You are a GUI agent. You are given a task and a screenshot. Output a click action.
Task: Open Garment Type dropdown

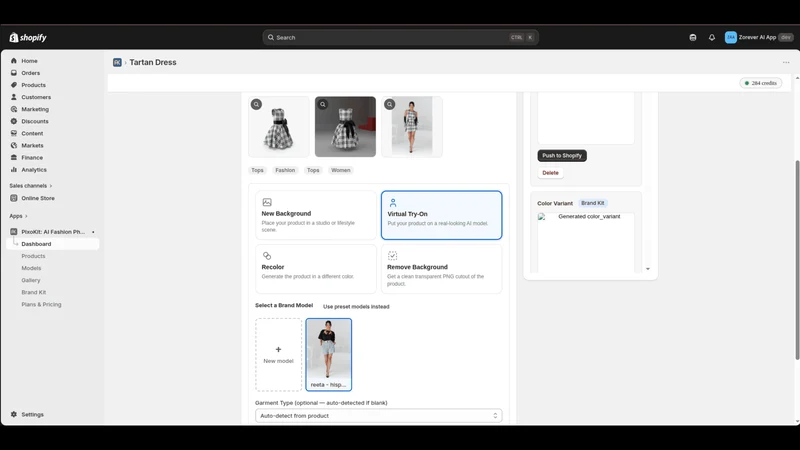(379, 416)
